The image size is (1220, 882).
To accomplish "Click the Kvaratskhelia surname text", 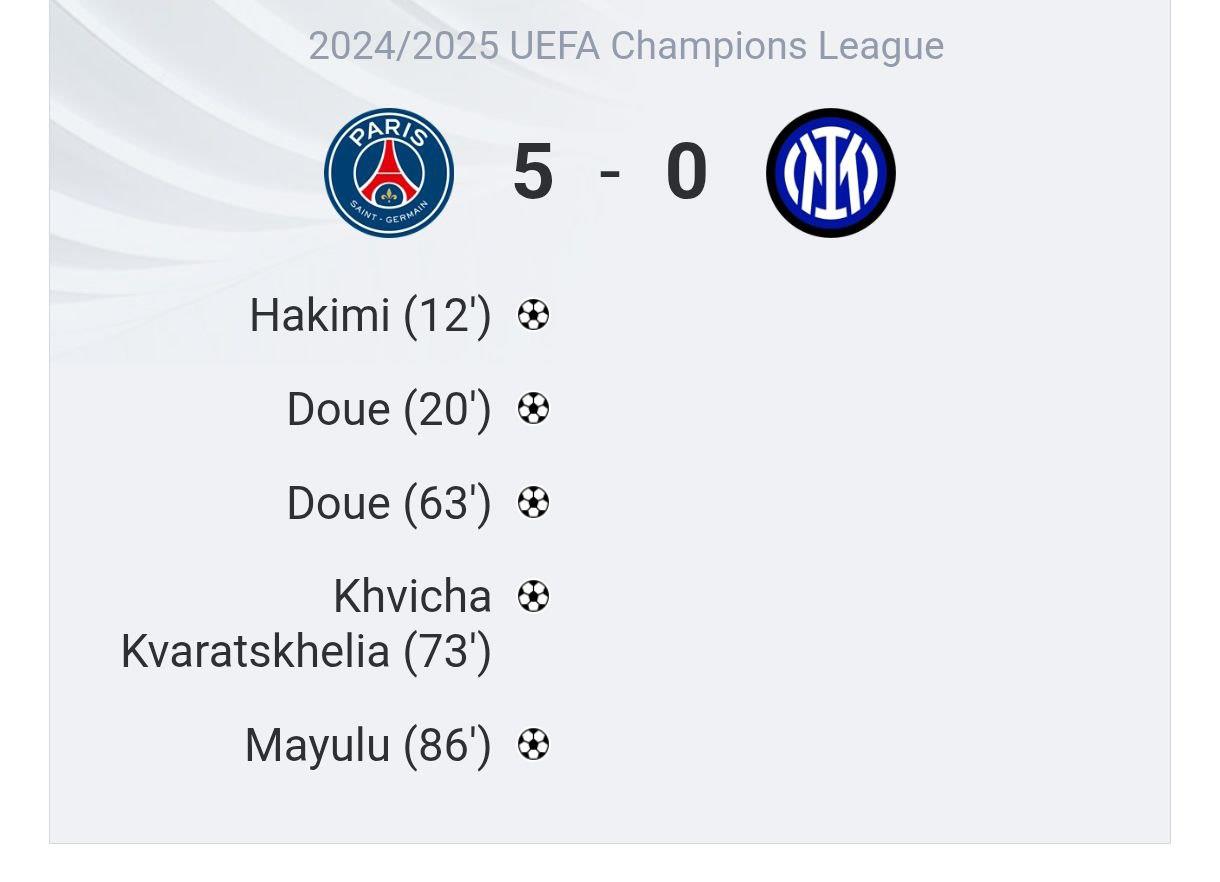I will tap(255, 652).
